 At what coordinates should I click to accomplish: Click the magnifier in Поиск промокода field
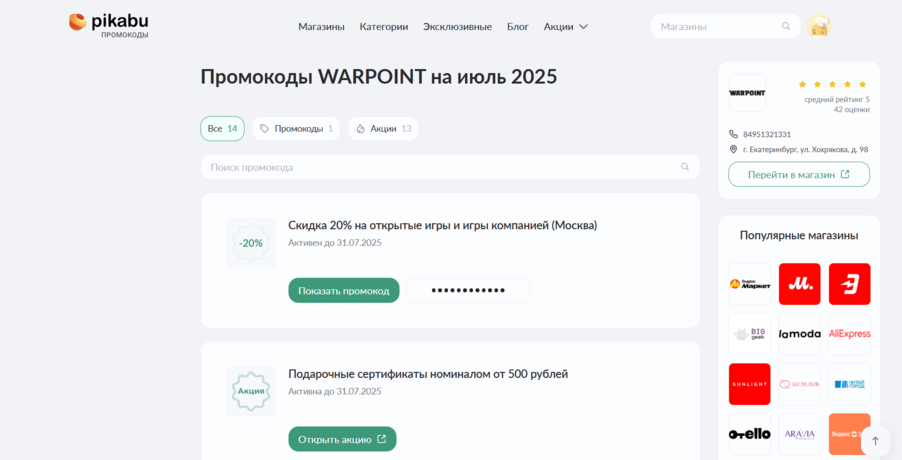tap(685, 167)
